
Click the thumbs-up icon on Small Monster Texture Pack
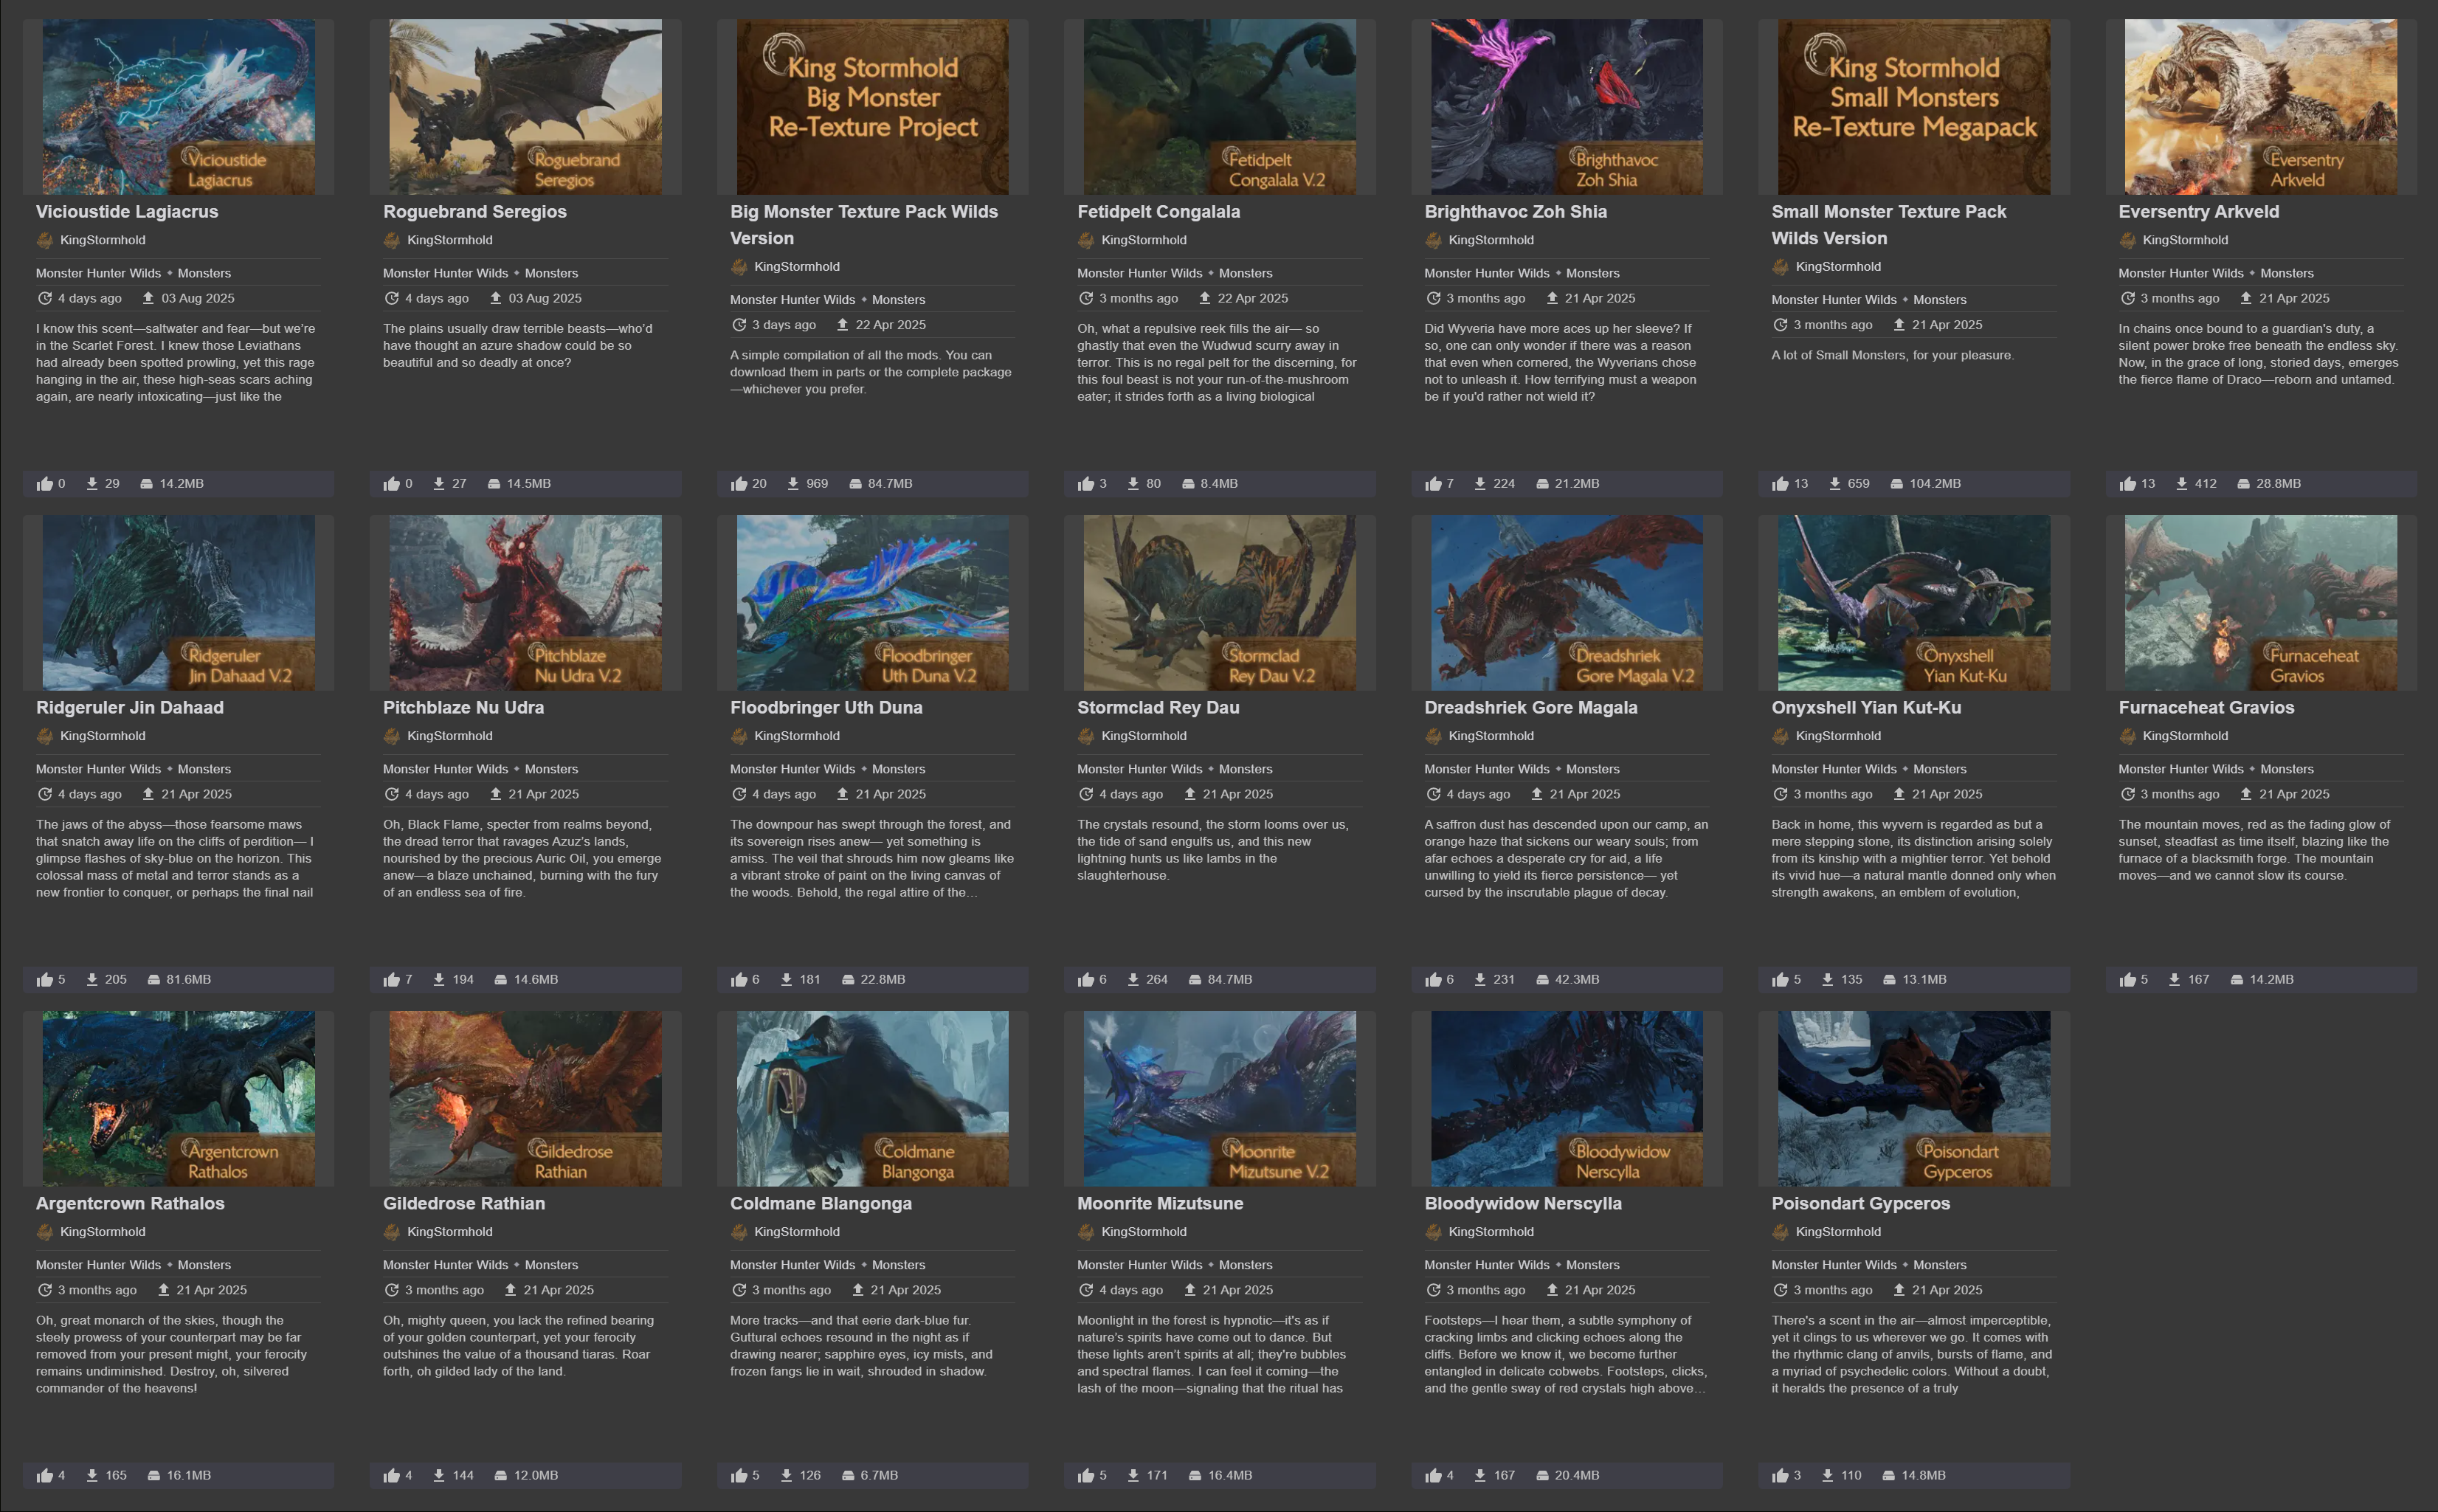[x=1780, y=484]
